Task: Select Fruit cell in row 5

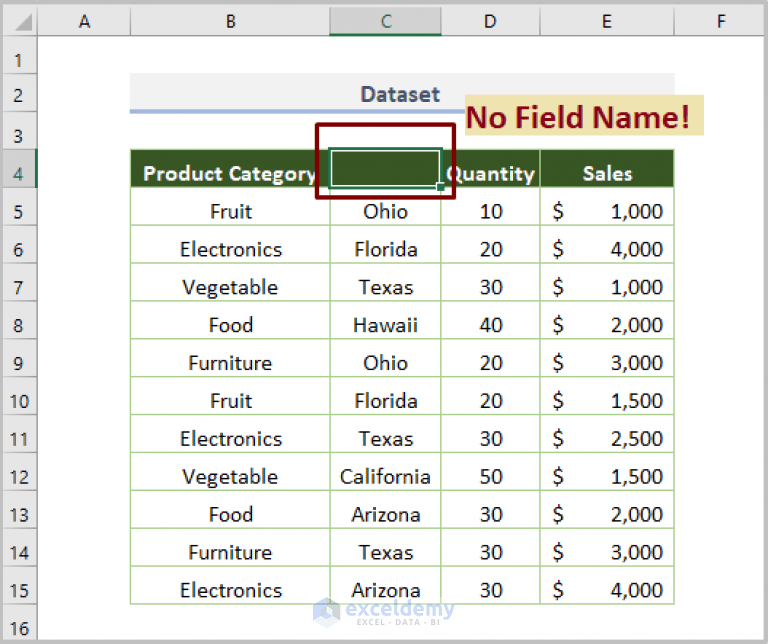Action: click(x=230, y=207)
